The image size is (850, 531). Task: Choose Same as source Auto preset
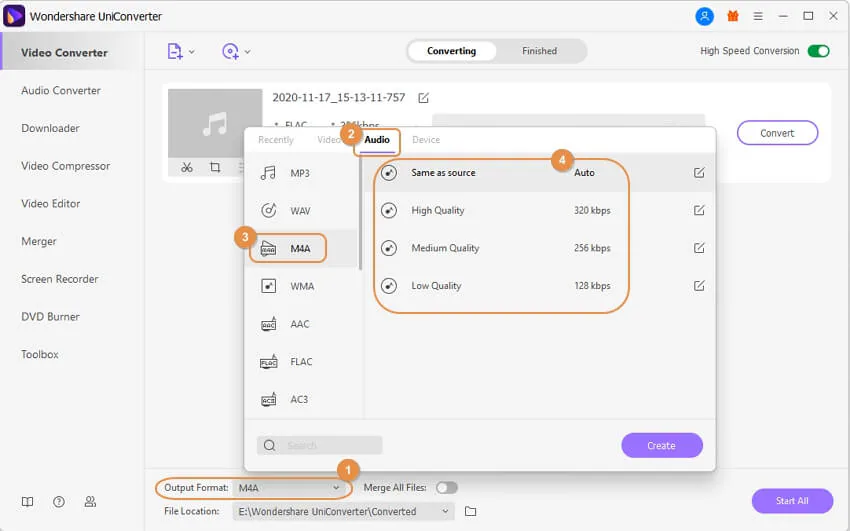tap(539, 173)
